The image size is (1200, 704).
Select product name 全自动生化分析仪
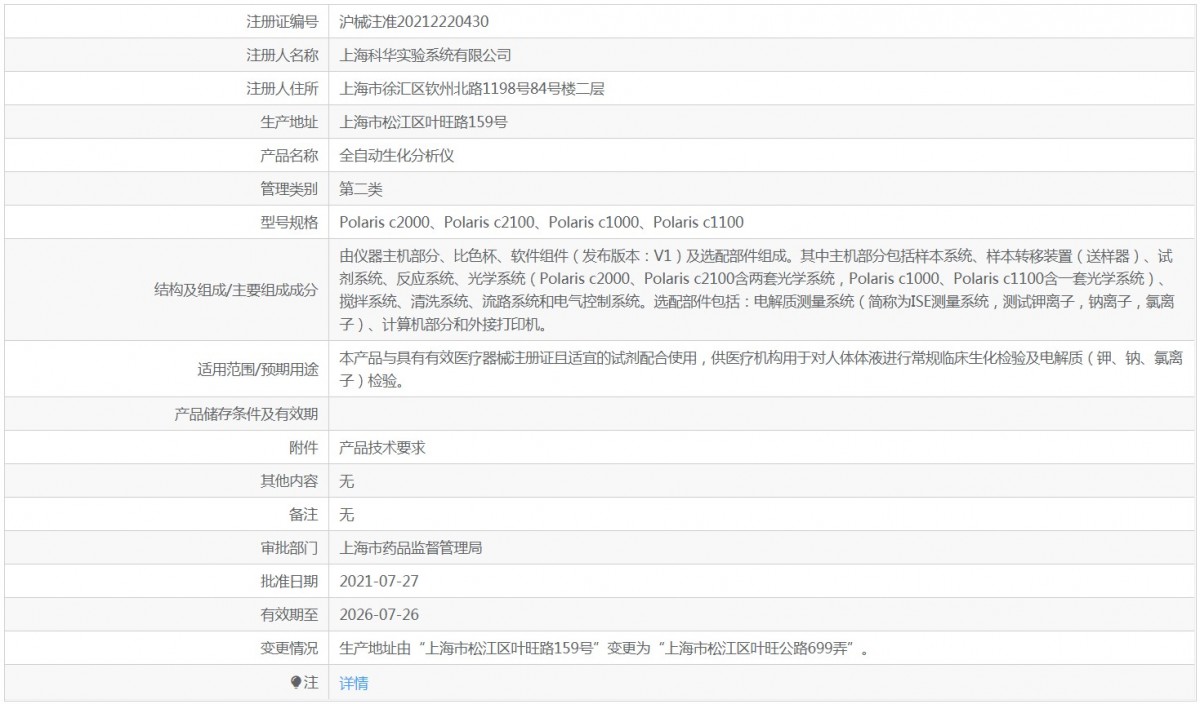pos(398,155)
